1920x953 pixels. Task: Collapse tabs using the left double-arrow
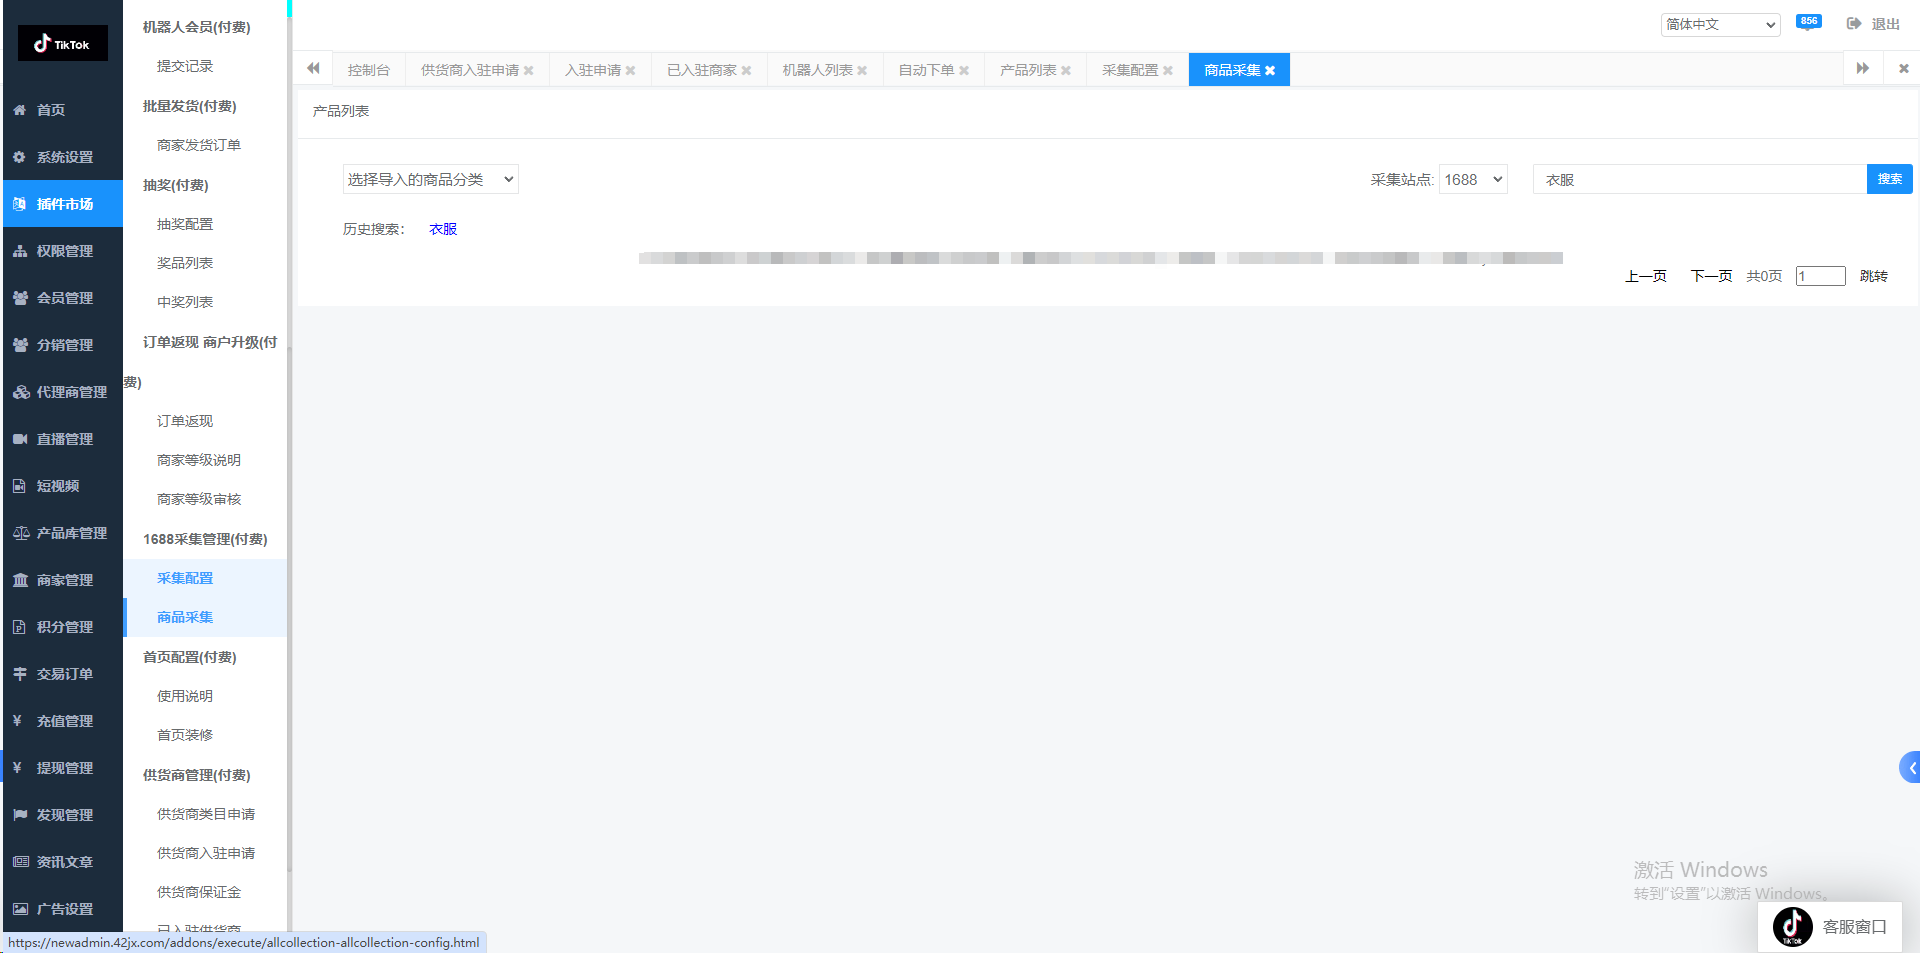point(313,68)
